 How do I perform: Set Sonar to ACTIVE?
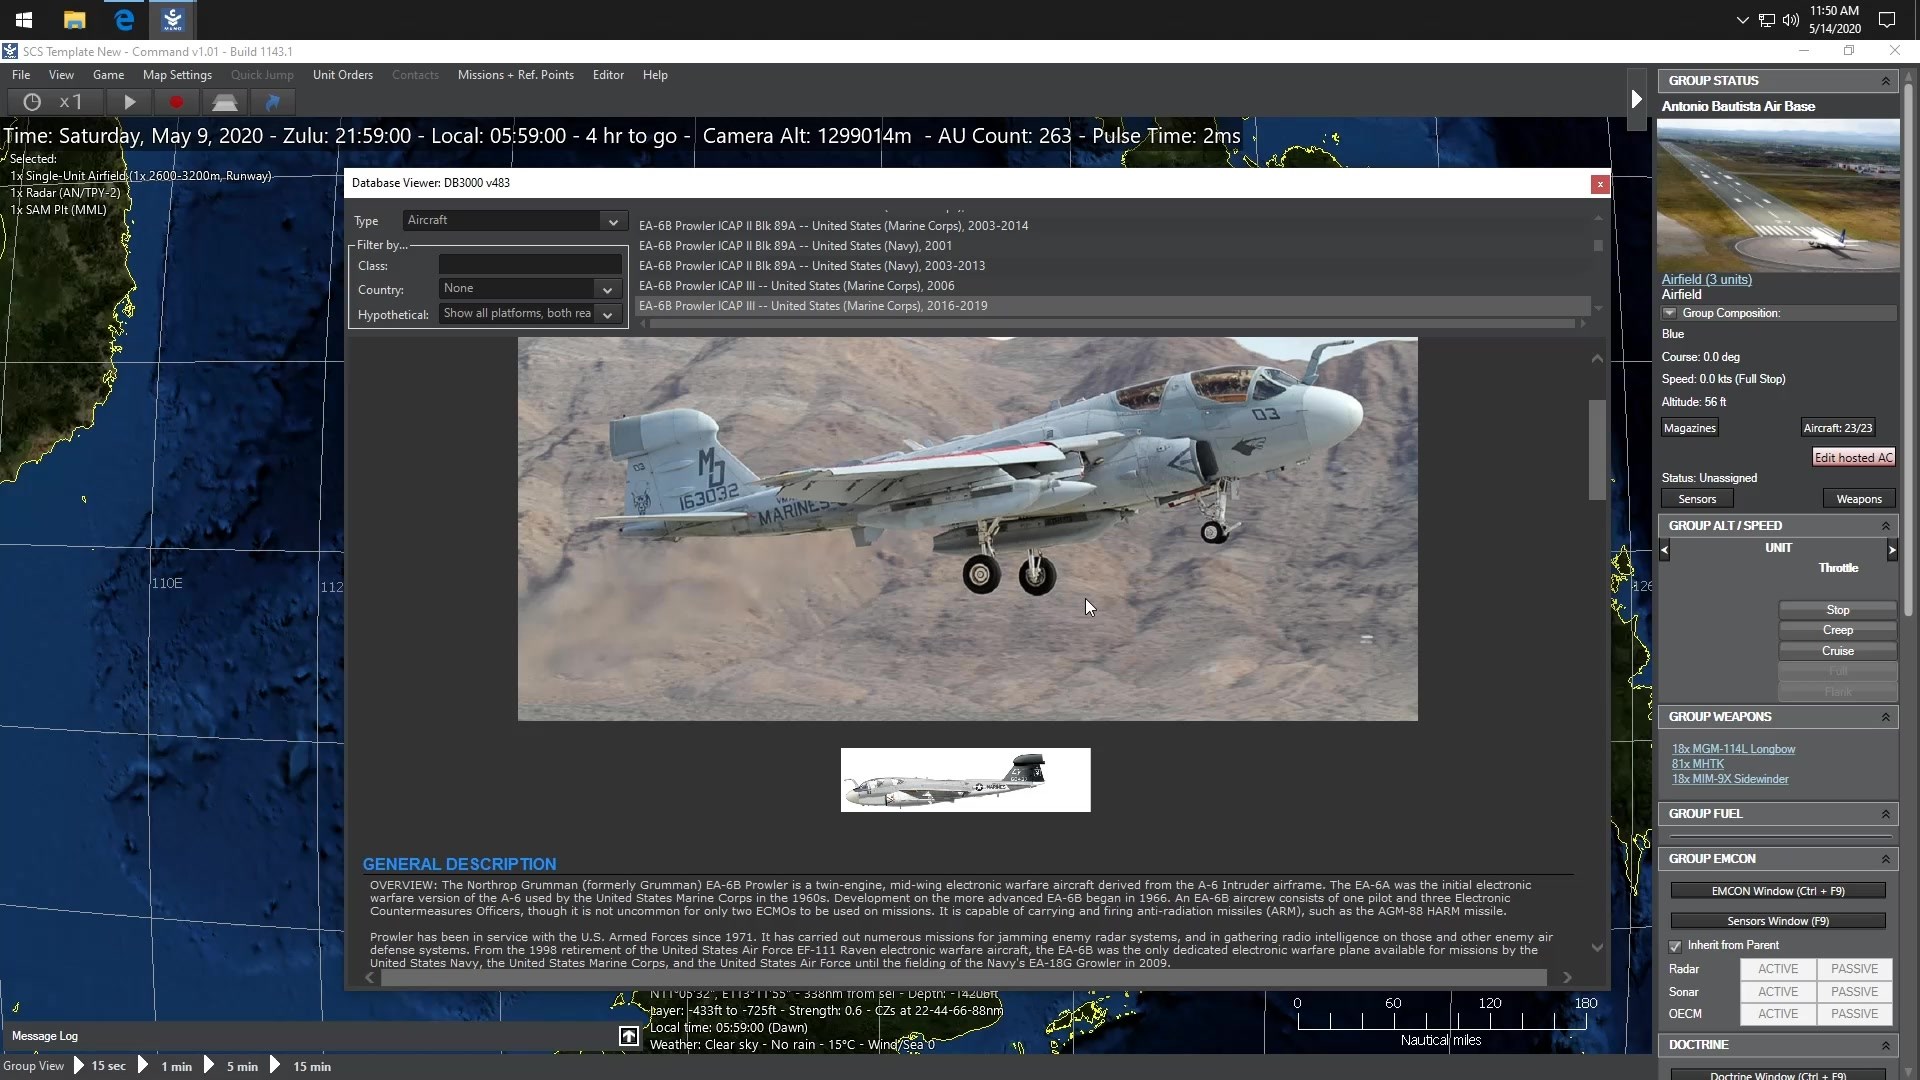[x=1778, y=992]
